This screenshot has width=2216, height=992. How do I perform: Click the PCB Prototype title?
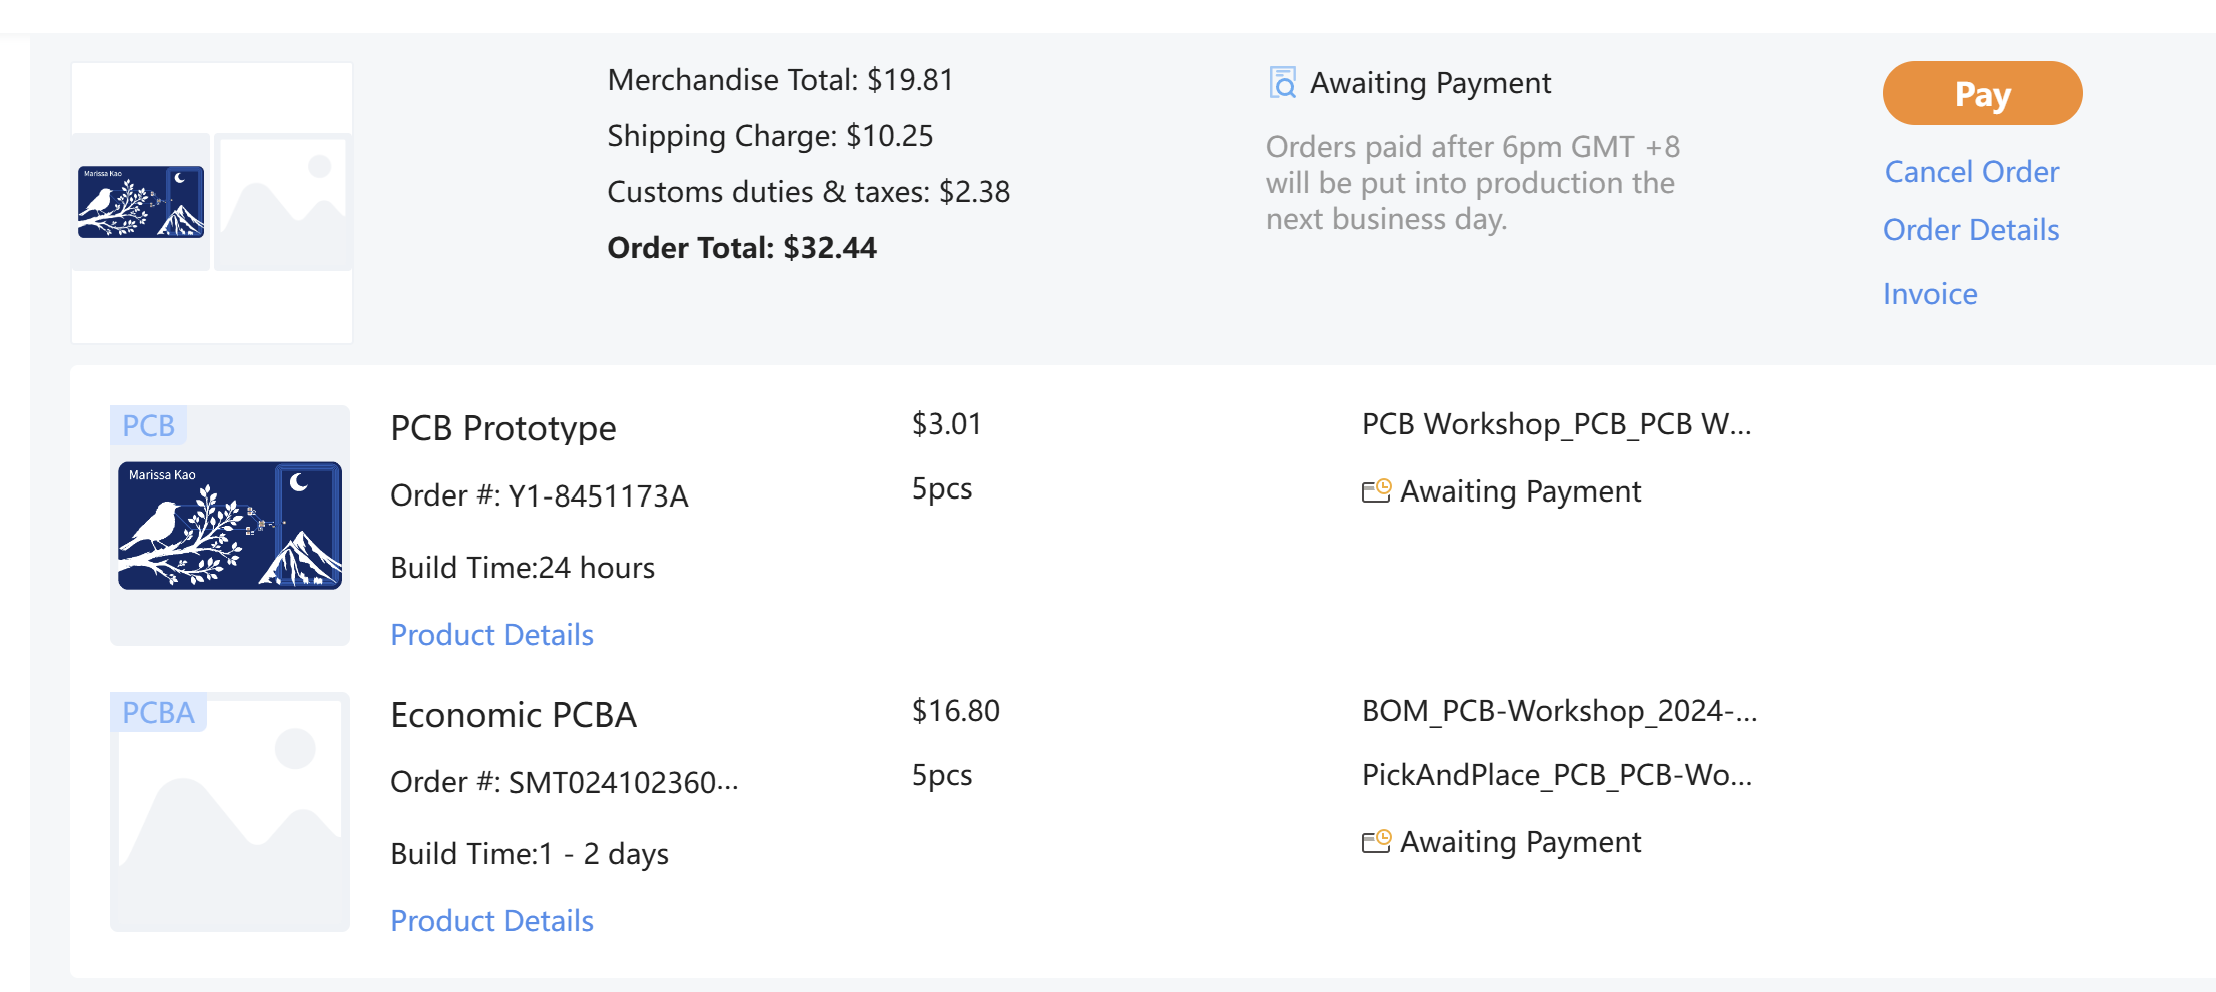point(503,428)
